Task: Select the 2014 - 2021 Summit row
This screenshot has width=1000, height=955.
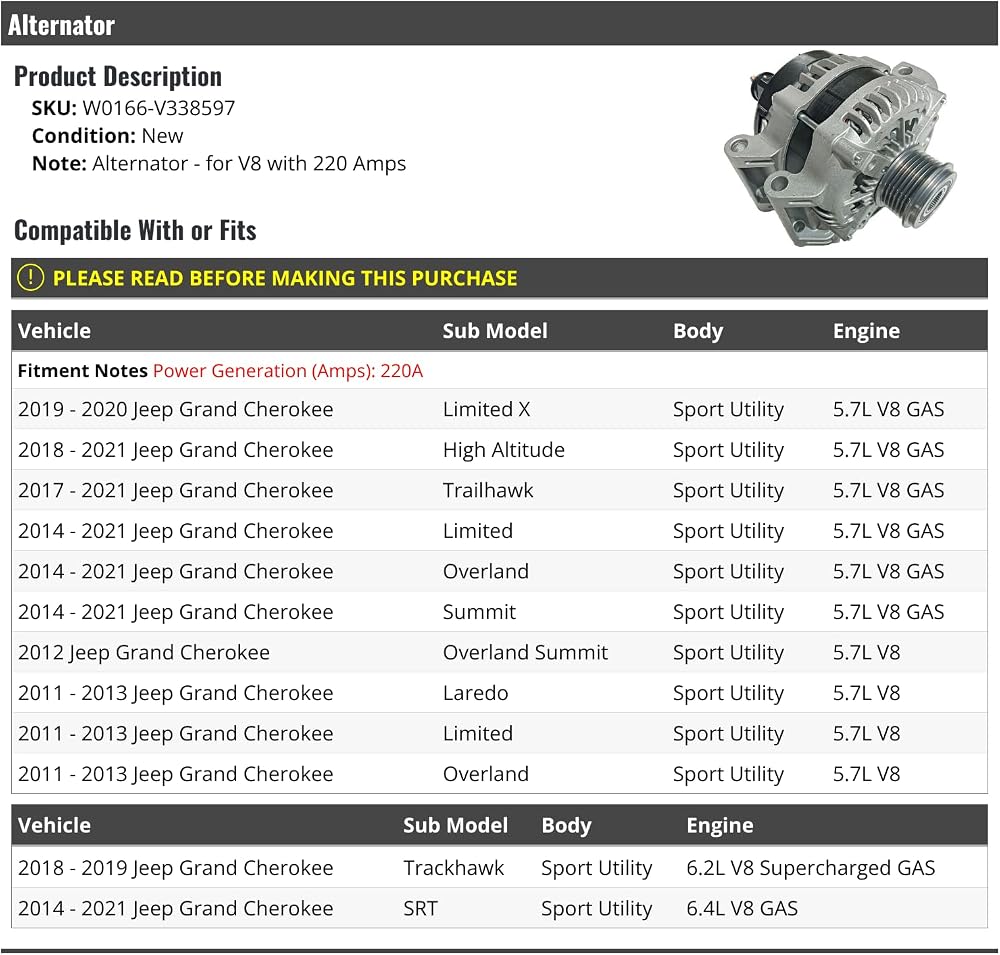Action: click(499, 612)
